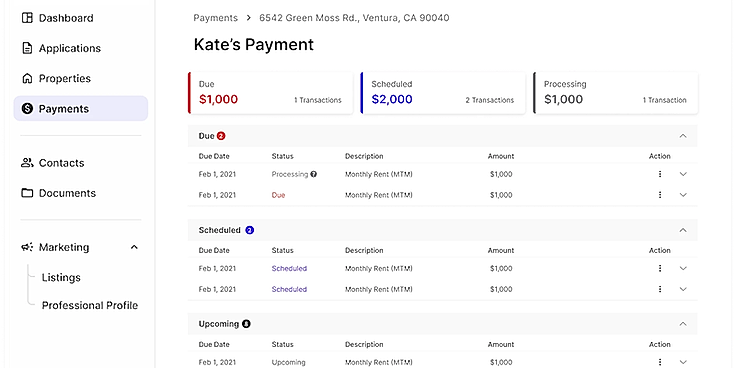Image resolution: width=736 pixels, height=368 pixels.
Task: Click Marketing label in sidebar
Action: [x=64, y=247]
